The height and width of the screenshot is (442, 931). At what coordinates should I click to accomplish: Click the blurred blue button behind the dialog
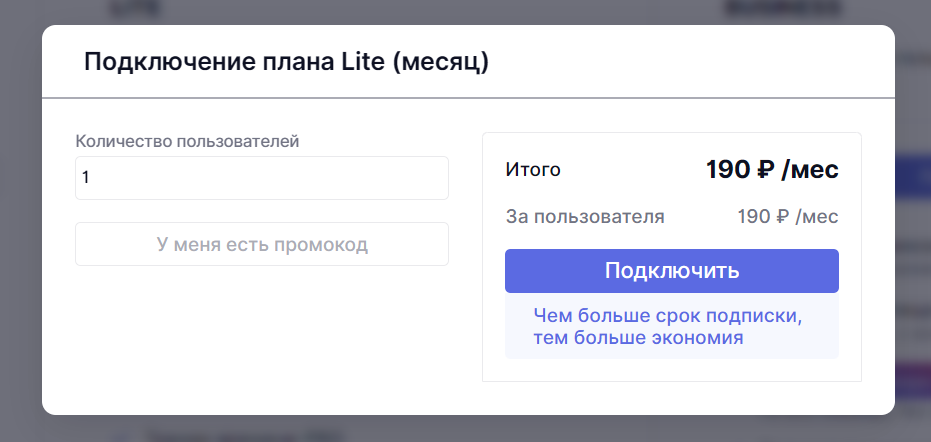[912, 173]
